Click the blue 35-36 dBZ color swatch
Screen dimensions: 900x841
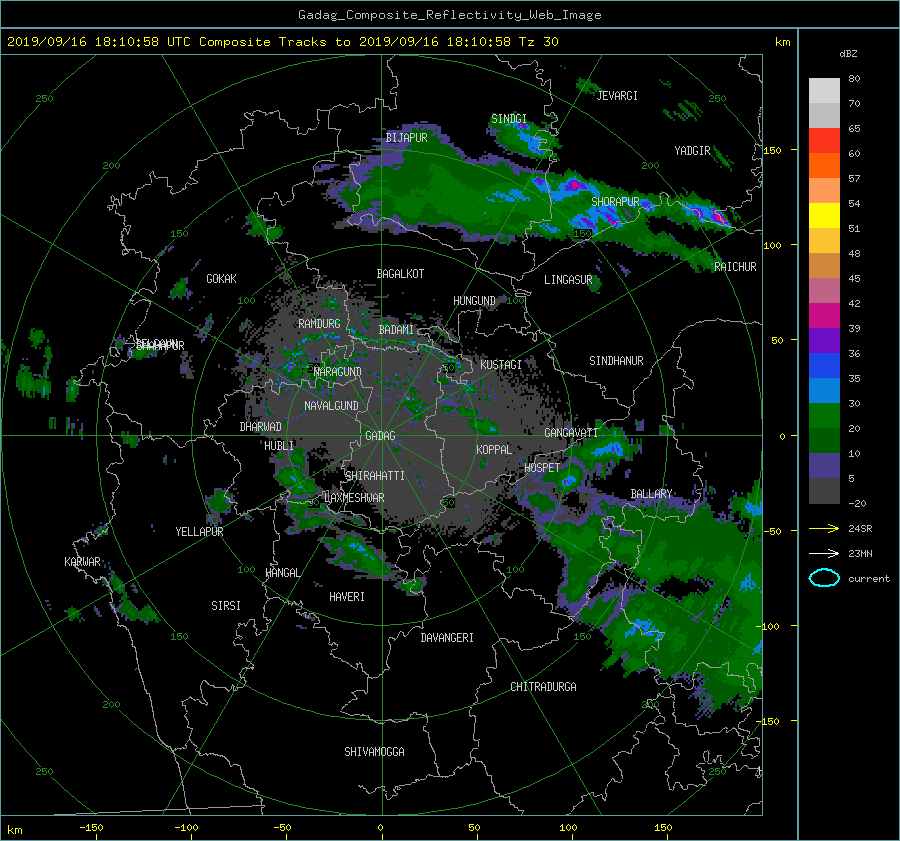click(x=824, y=366)
